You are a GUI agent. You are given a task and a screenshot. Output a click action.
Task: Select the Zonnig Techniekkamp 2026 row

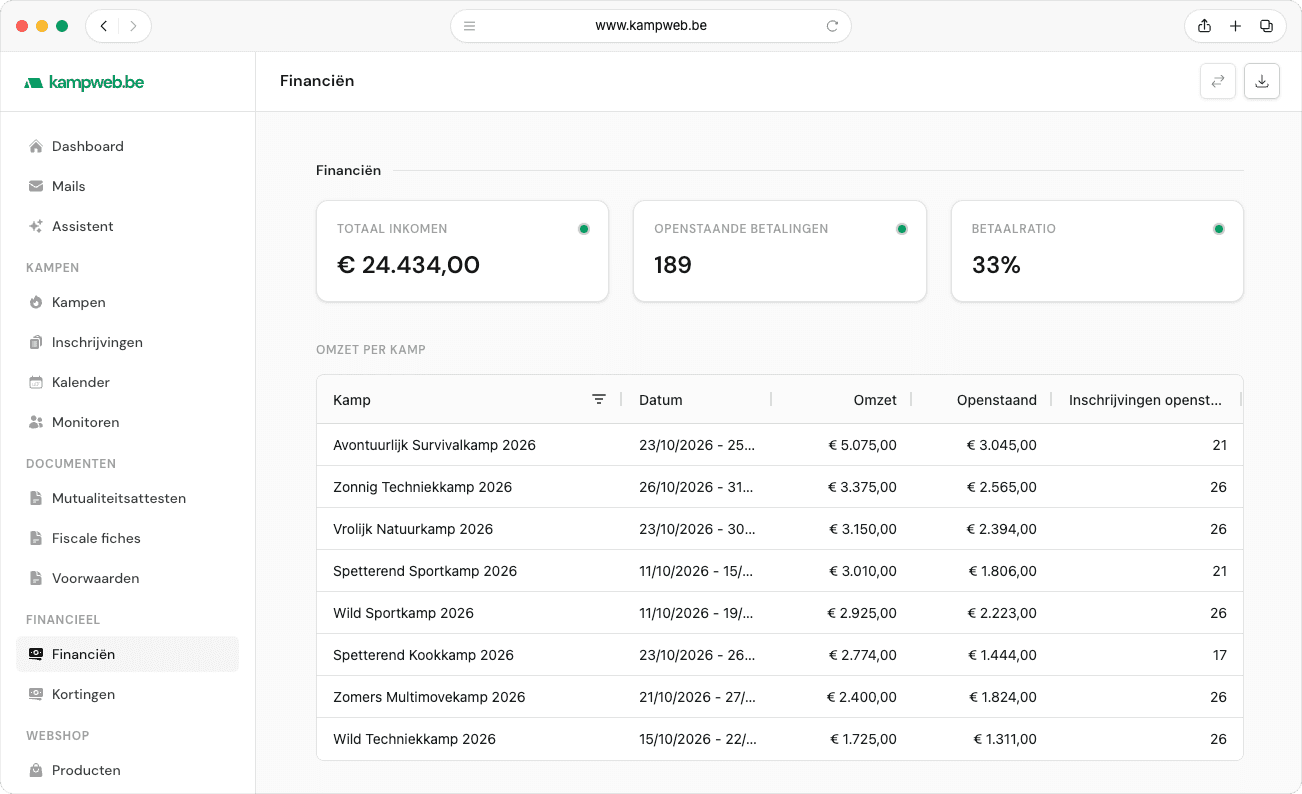(x=780, y=487)
